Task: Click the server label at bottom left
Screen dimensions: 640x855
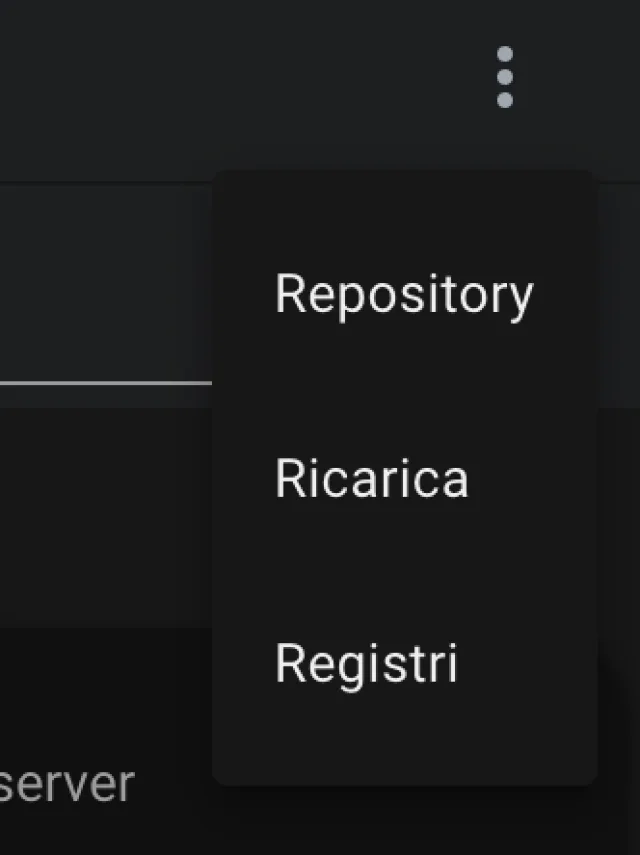Action: click(x=65, y=785)
